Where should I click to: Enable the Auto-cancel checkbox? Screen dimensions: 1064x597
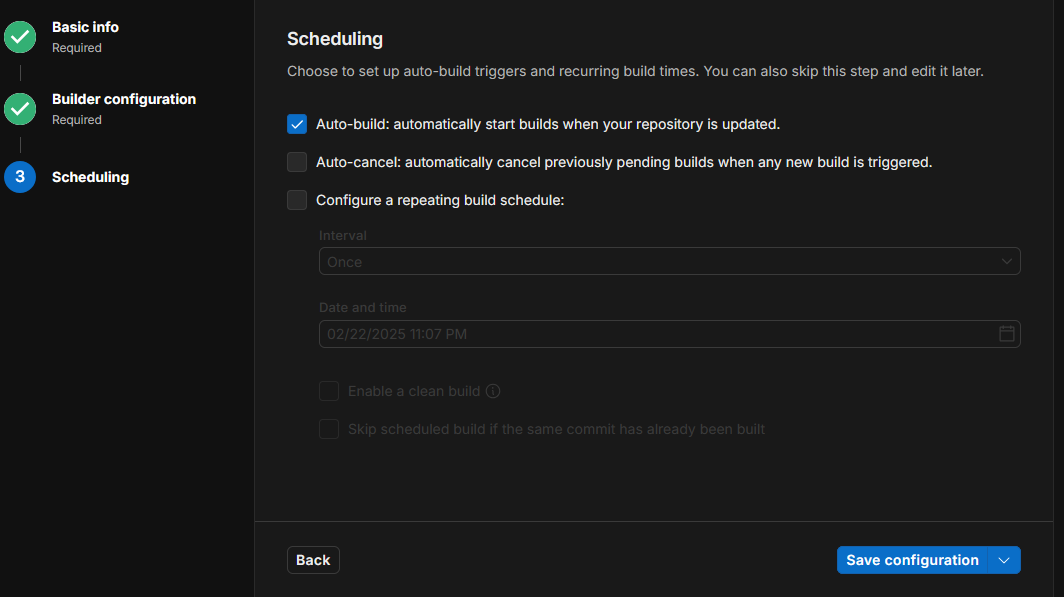point(297,162)
